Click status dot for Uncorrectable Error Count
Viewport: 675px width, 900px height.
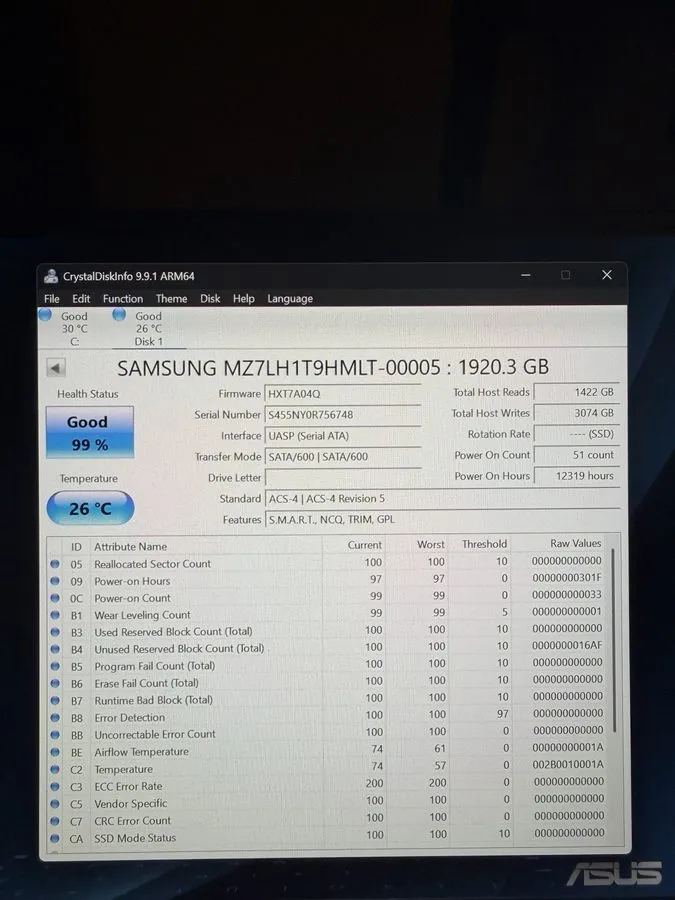55,735
